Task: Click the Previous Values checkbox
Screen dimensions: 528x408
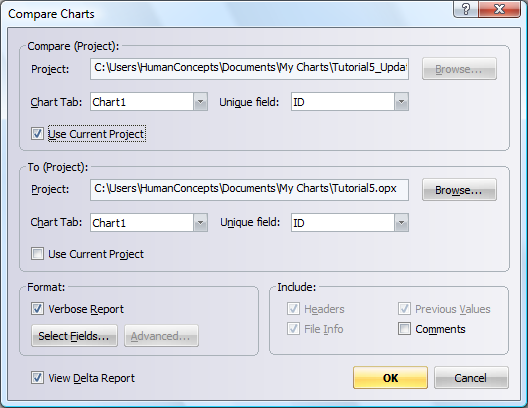Action: pyautogui.click(x=404, y=309)
